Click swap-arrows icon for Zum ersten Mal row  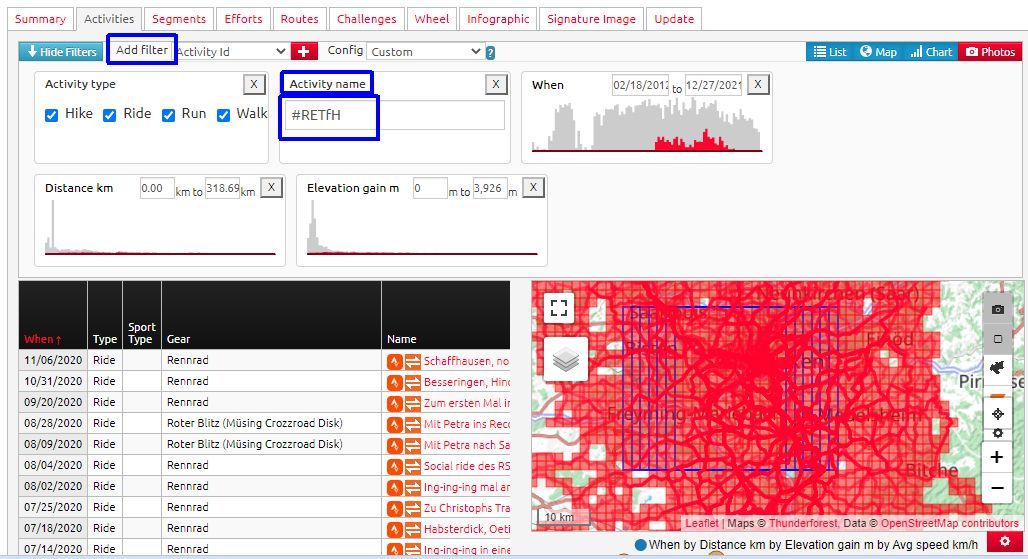tap(412, 403)
